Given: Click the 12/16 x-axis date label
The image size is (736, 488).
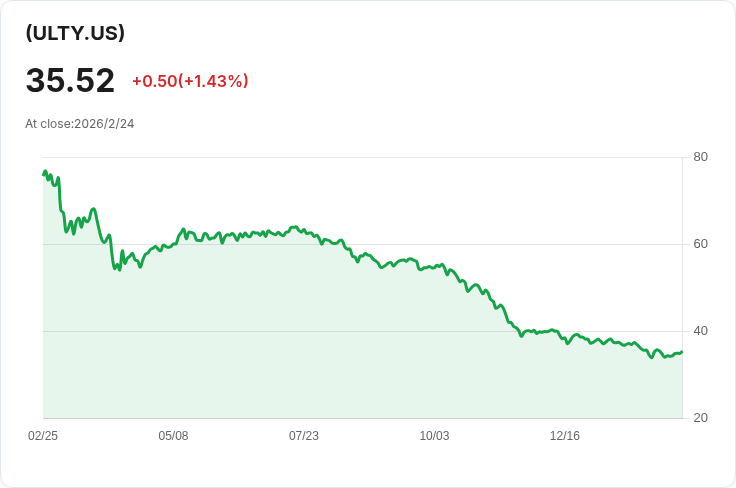Looking at the screenshot, I should click(x=565, y=436).
